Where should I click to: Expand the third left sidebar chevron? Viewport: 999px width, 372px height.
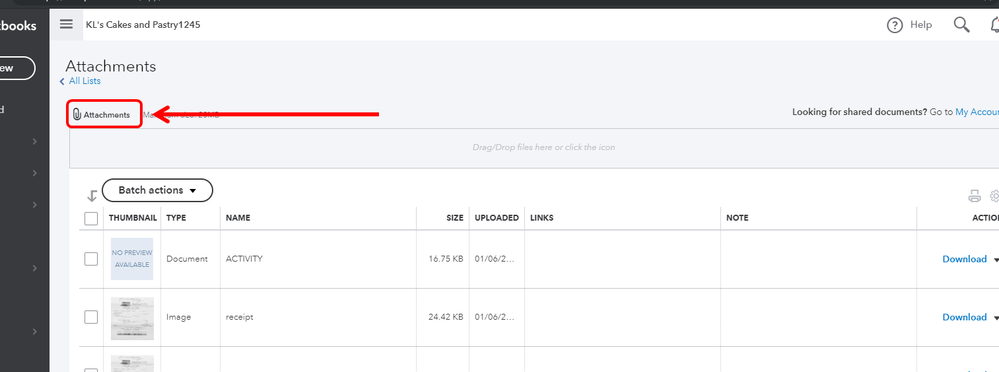pos(35,205)
